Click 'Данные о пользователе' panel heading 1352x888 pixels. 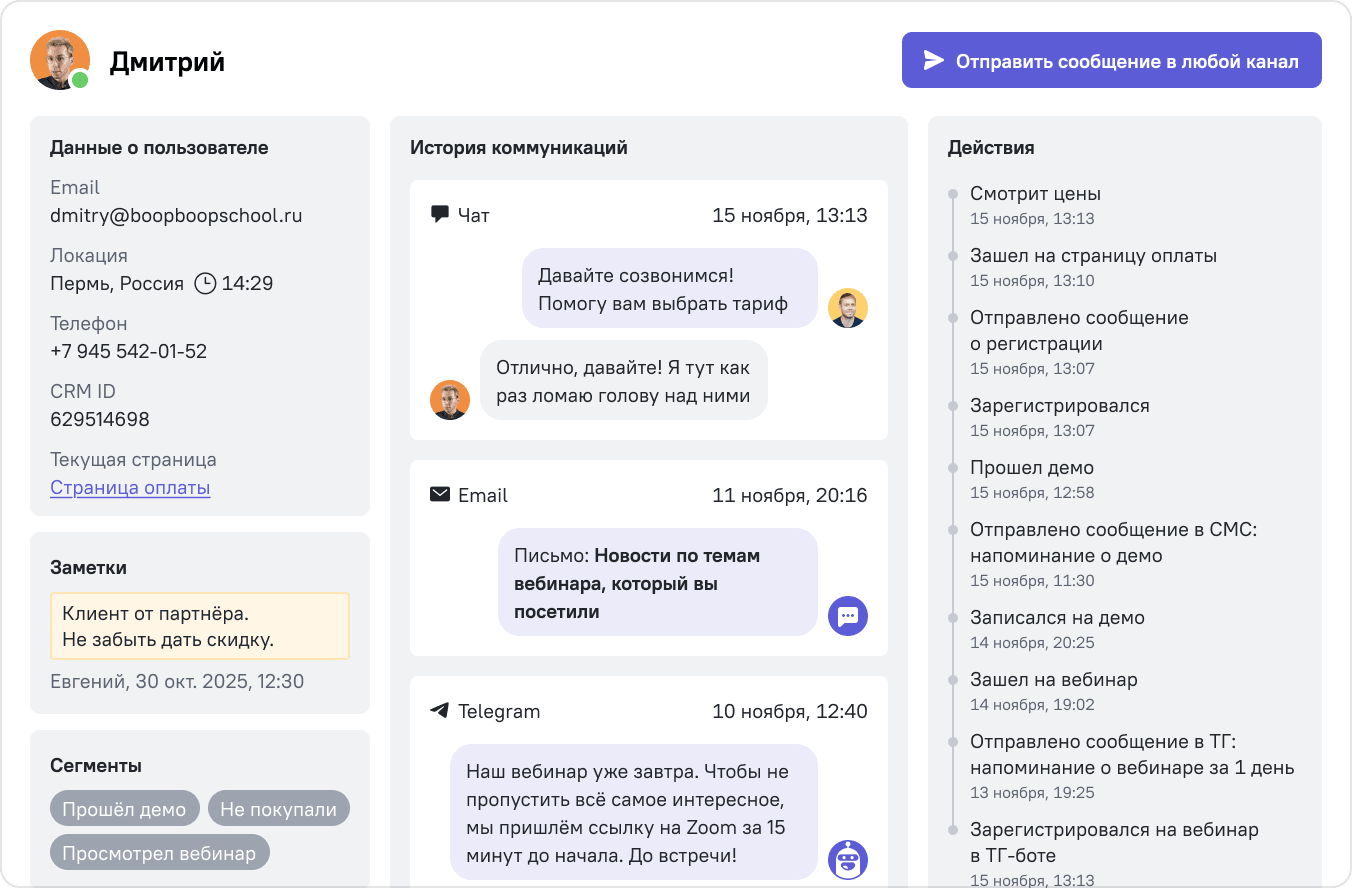pyautogui.click(x=159, y=148)
